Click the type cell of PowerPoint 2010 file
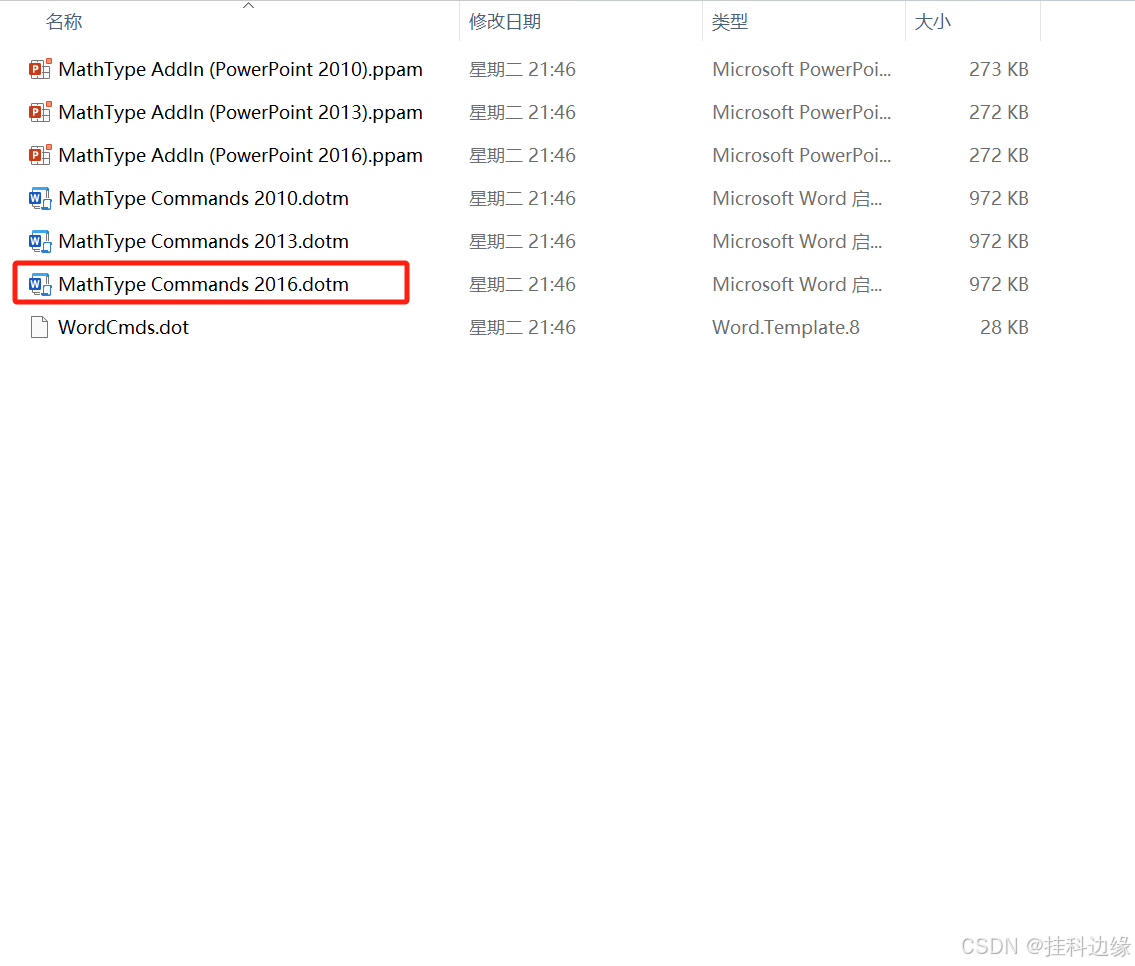 (801, 69)
